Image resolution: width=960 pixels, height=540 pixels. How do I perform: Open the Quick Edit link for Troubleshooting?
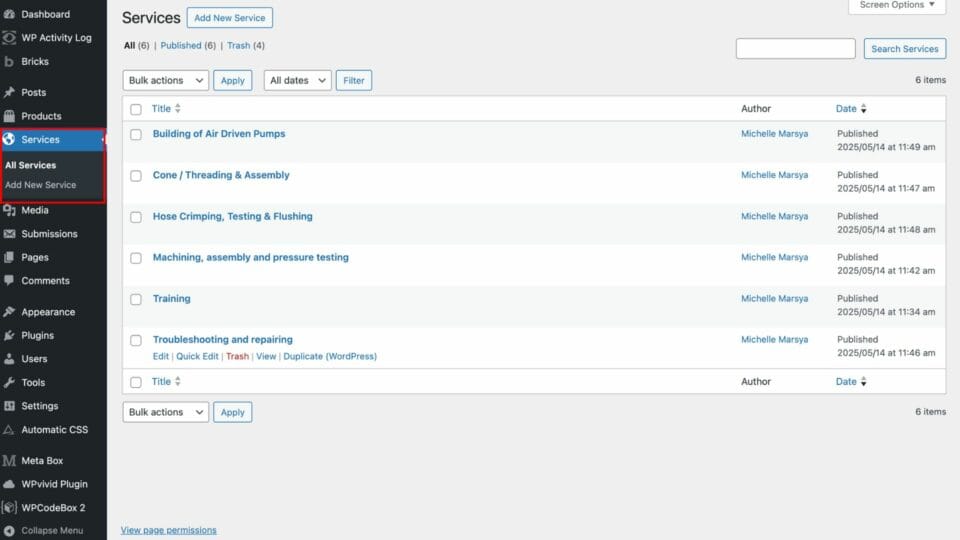point(197,357)
